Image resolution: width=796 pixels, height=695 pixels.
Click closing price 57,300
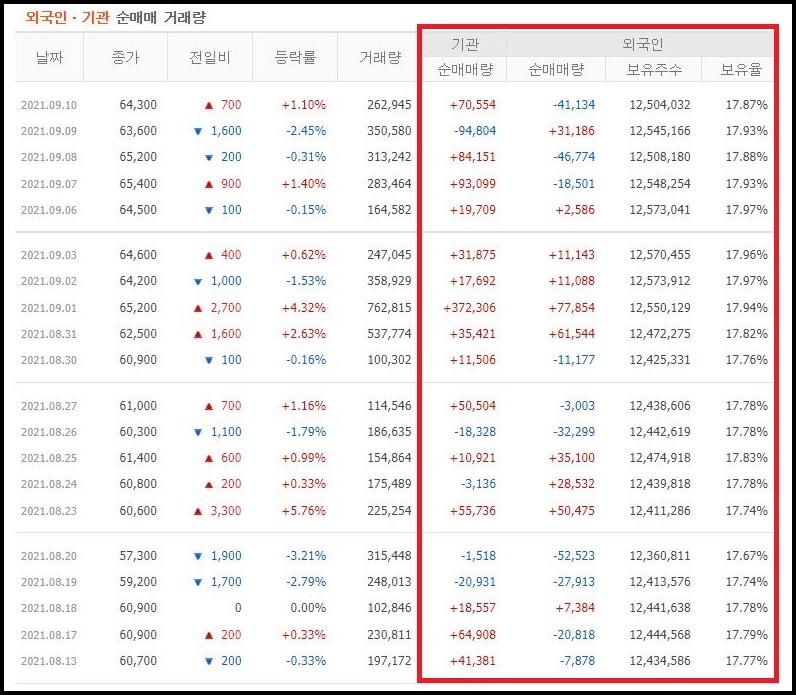pos(138,556)
